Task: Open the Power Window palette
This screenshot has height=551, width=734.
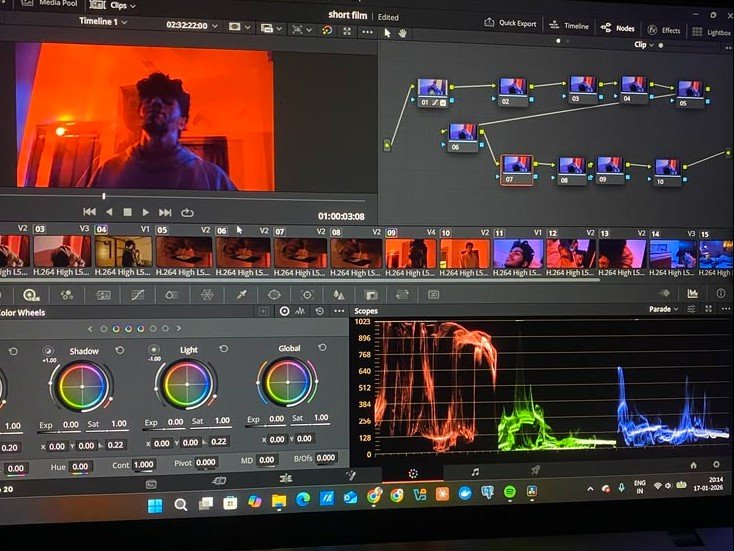Action: coord(274,294)
